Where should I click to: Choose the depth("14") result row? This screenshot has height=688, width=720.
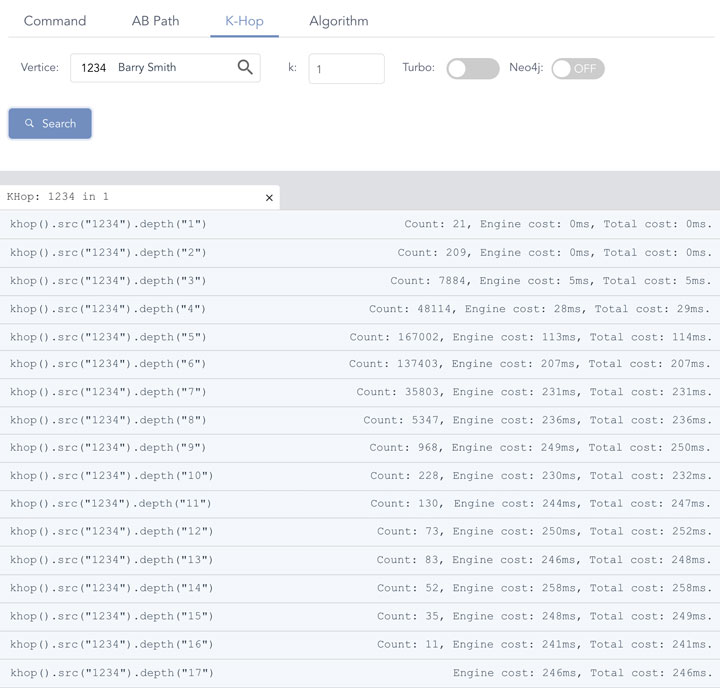click(x=360, y=588)
